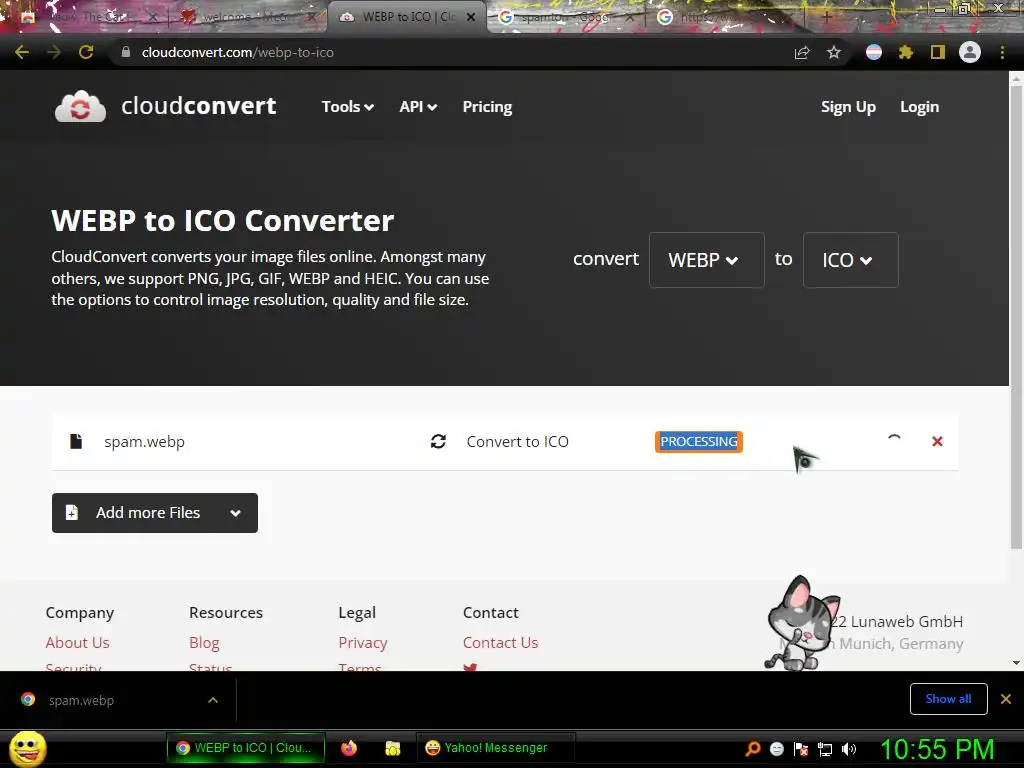Click the orange magnifier tray icon

coord(753,749)
